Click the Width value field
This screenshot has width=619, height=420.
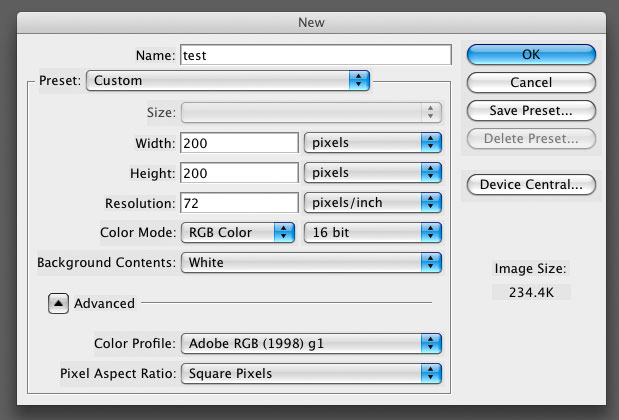pos(239,143)
